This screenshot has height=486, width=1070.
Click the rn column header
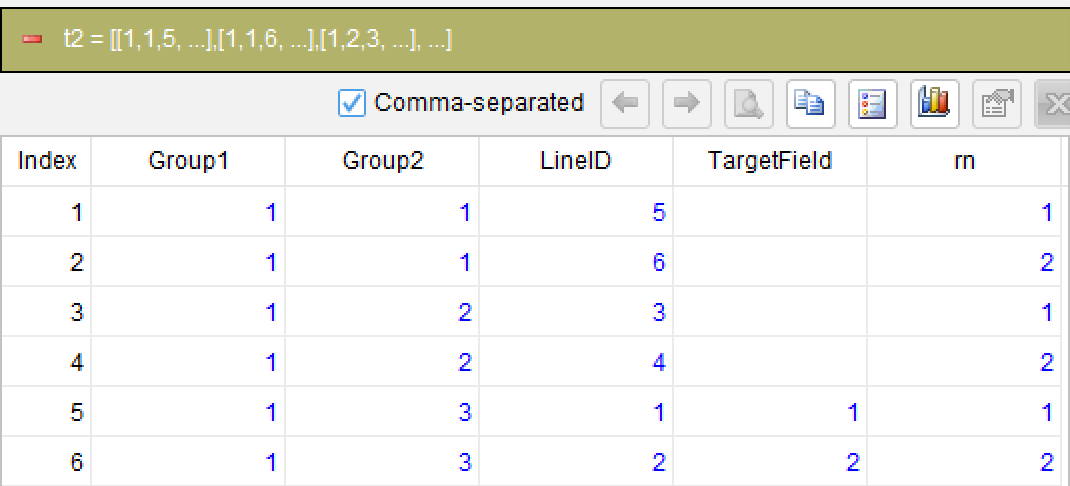(964, 161)
